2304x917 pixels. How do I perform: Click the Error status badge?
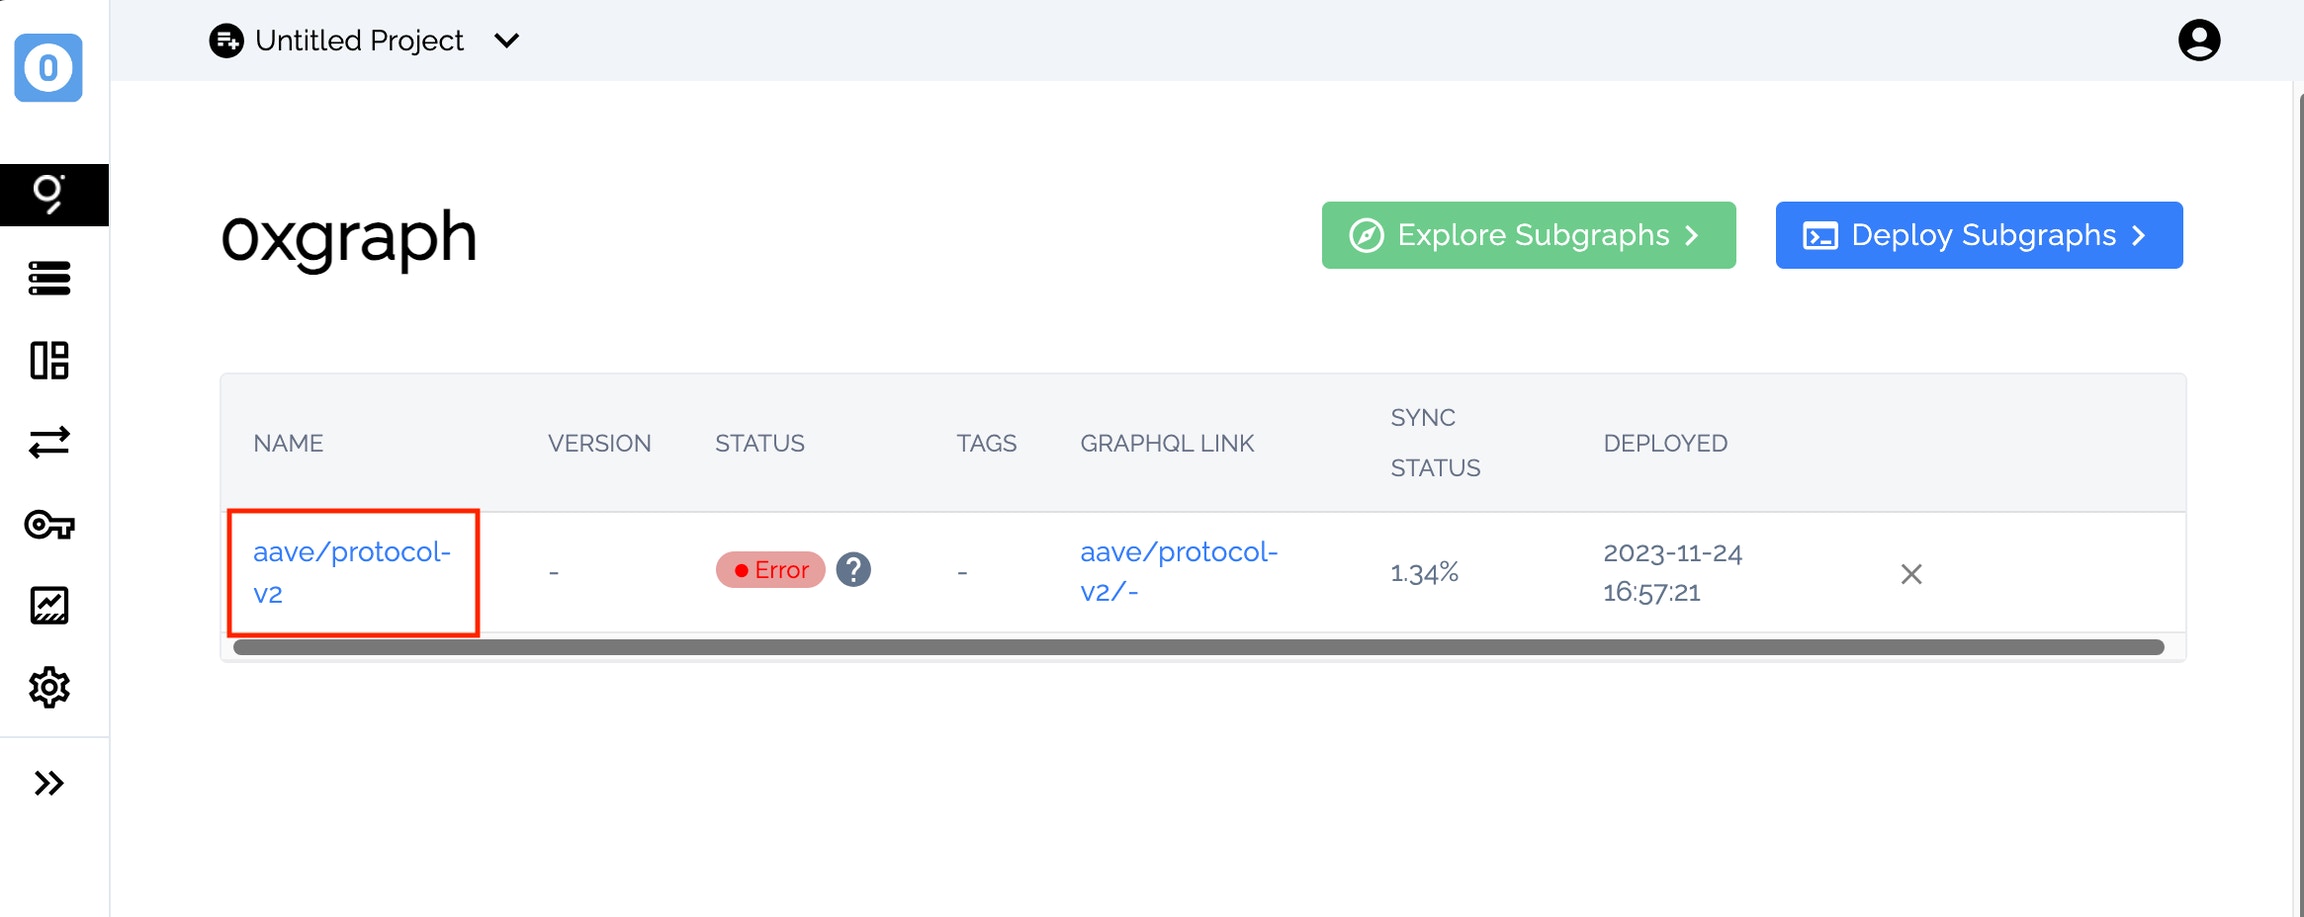pyautogui.click(x=770, y=570)
